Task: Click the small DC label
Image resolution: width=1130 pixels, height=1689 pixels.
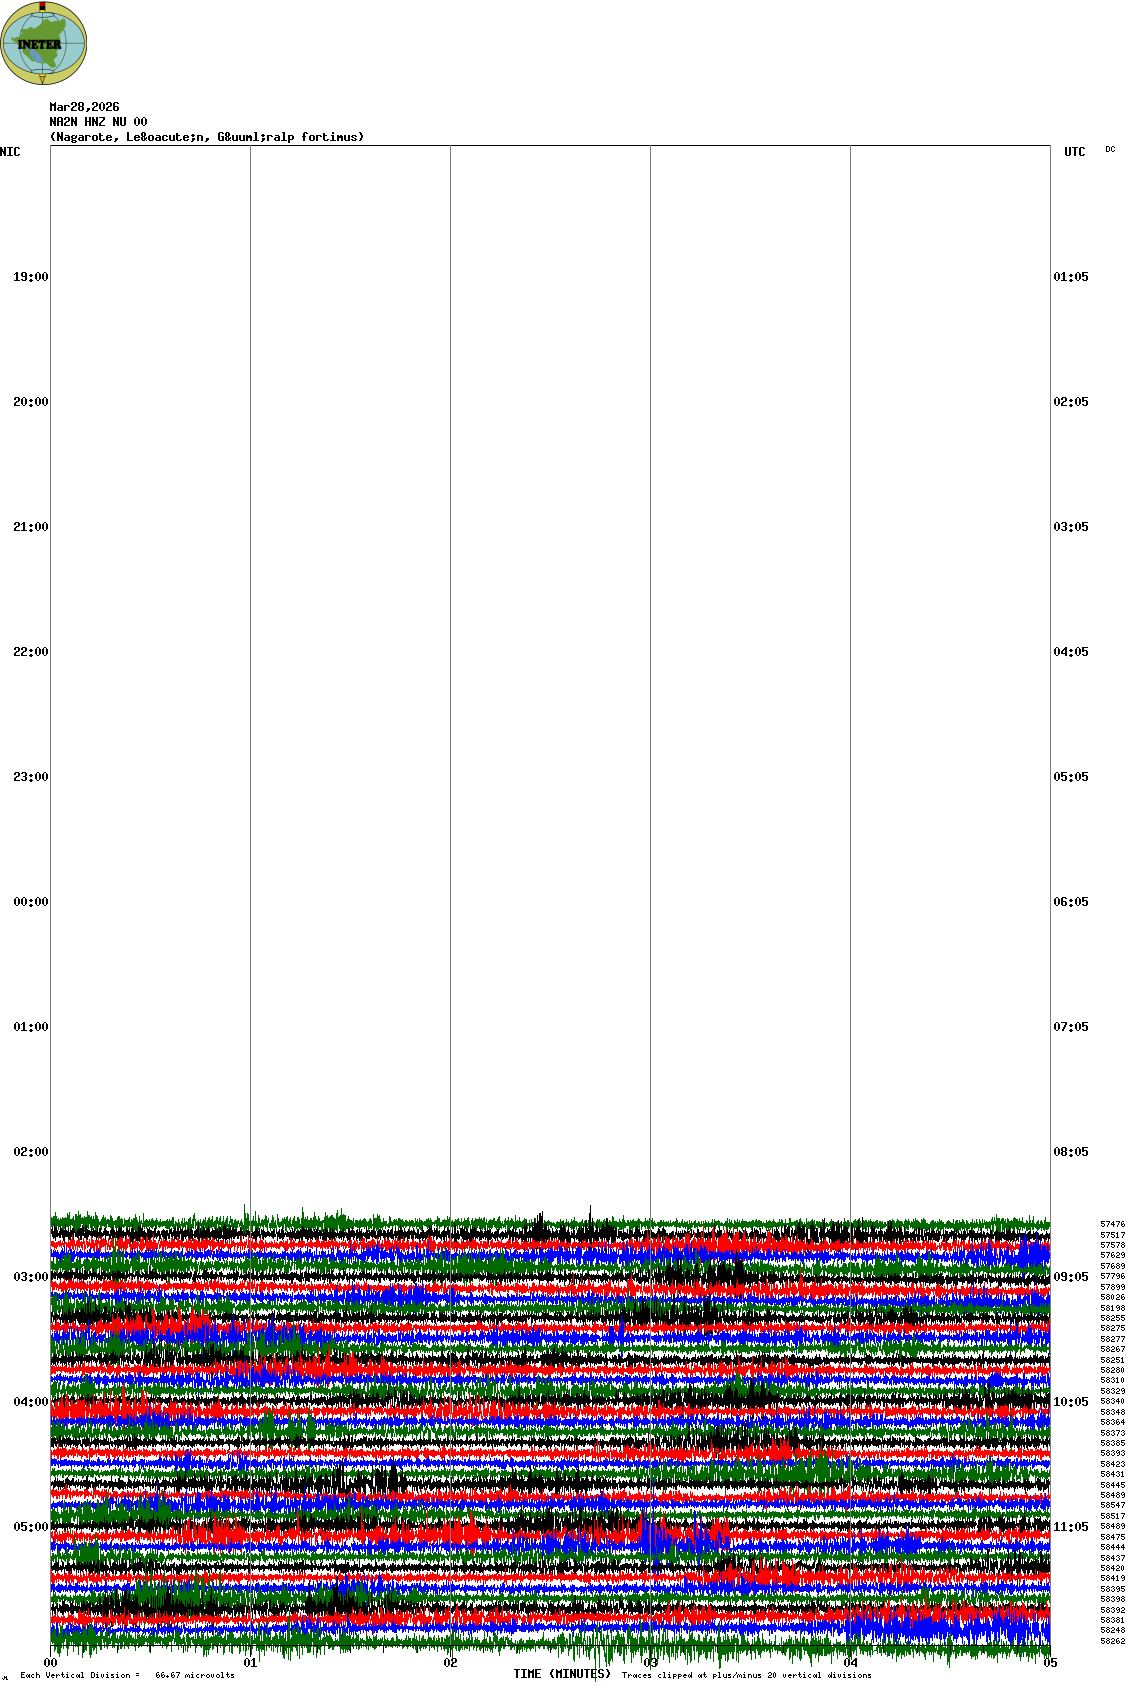Action: [x=1110, y=149]
